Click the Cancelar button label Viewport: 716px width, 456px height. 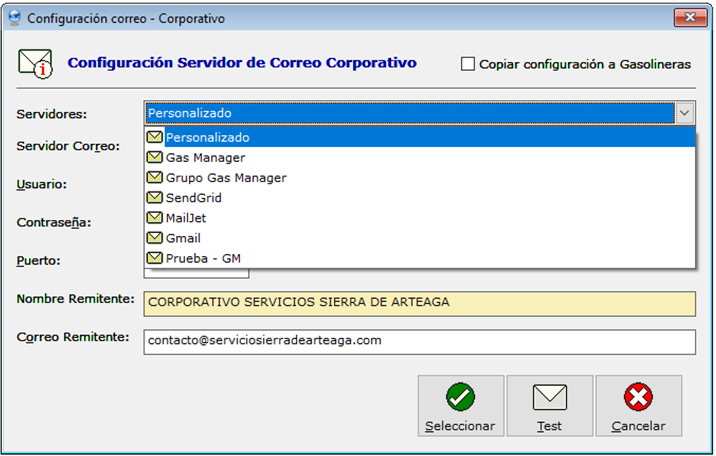[x=638, y=426]
